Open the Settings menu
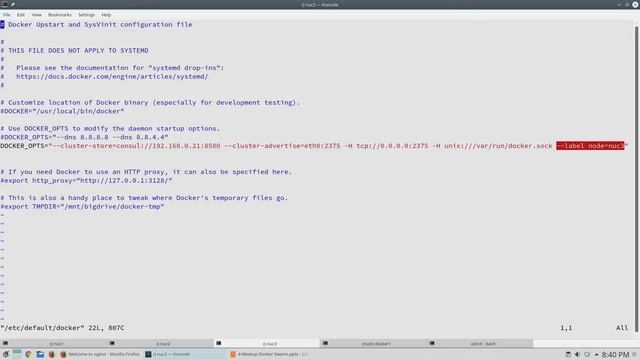The width and height of the screenshot is (640, 360). 86,15
